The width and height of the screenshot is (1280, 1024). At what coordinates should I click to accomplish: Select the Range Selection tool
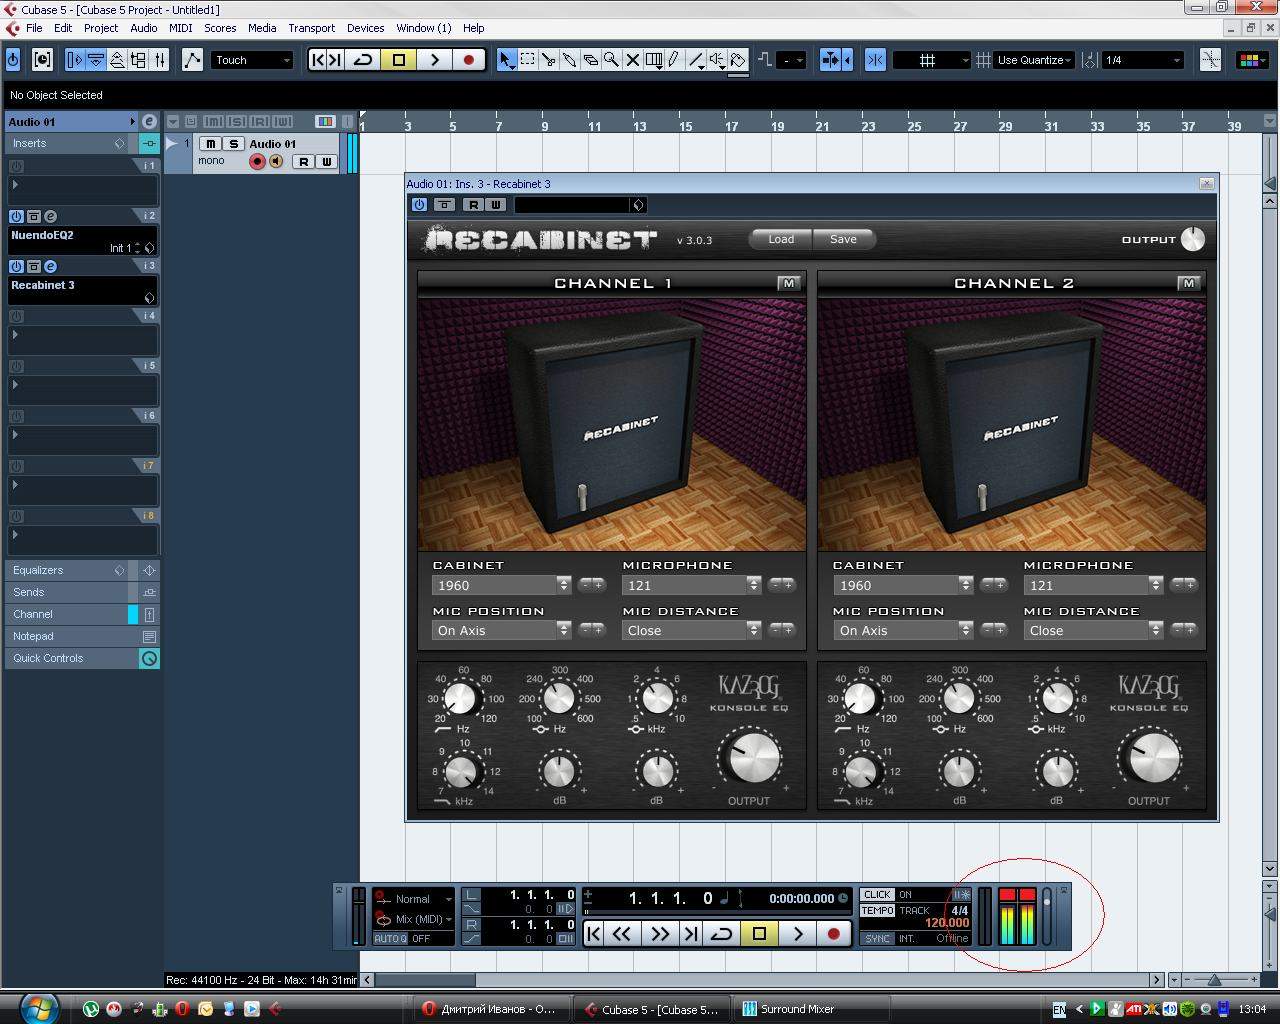click(527, 60)
